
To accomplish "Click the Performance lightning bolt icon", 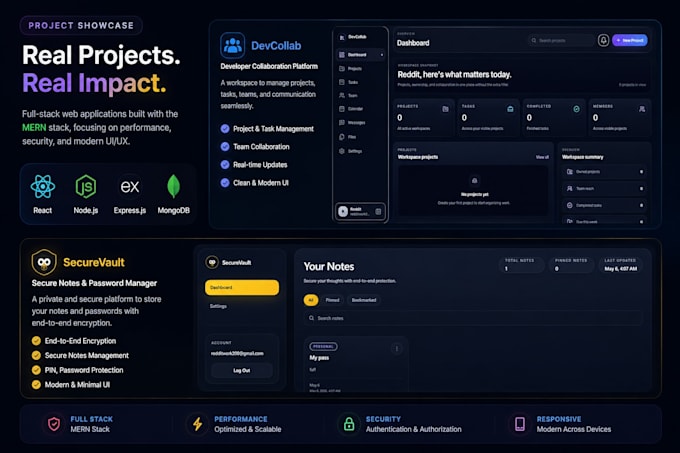I will point(197,424).
